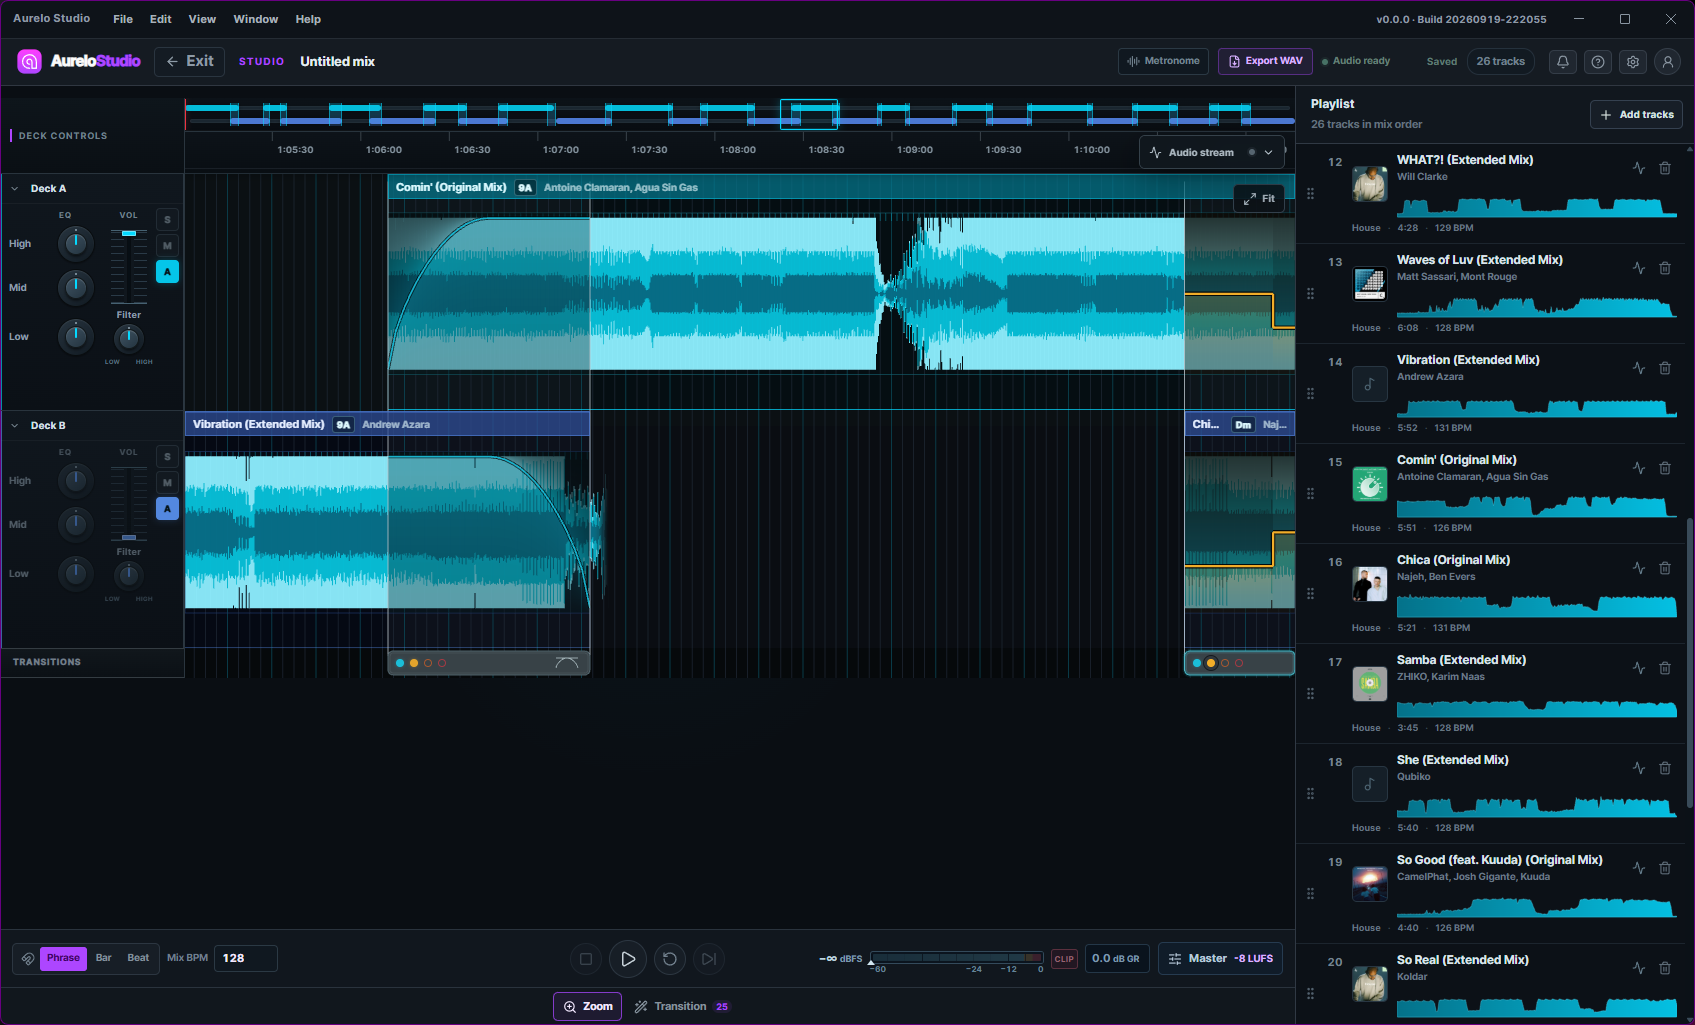Open the notifications bell
1695x1025 pixels.
(x=1562, y=62)
